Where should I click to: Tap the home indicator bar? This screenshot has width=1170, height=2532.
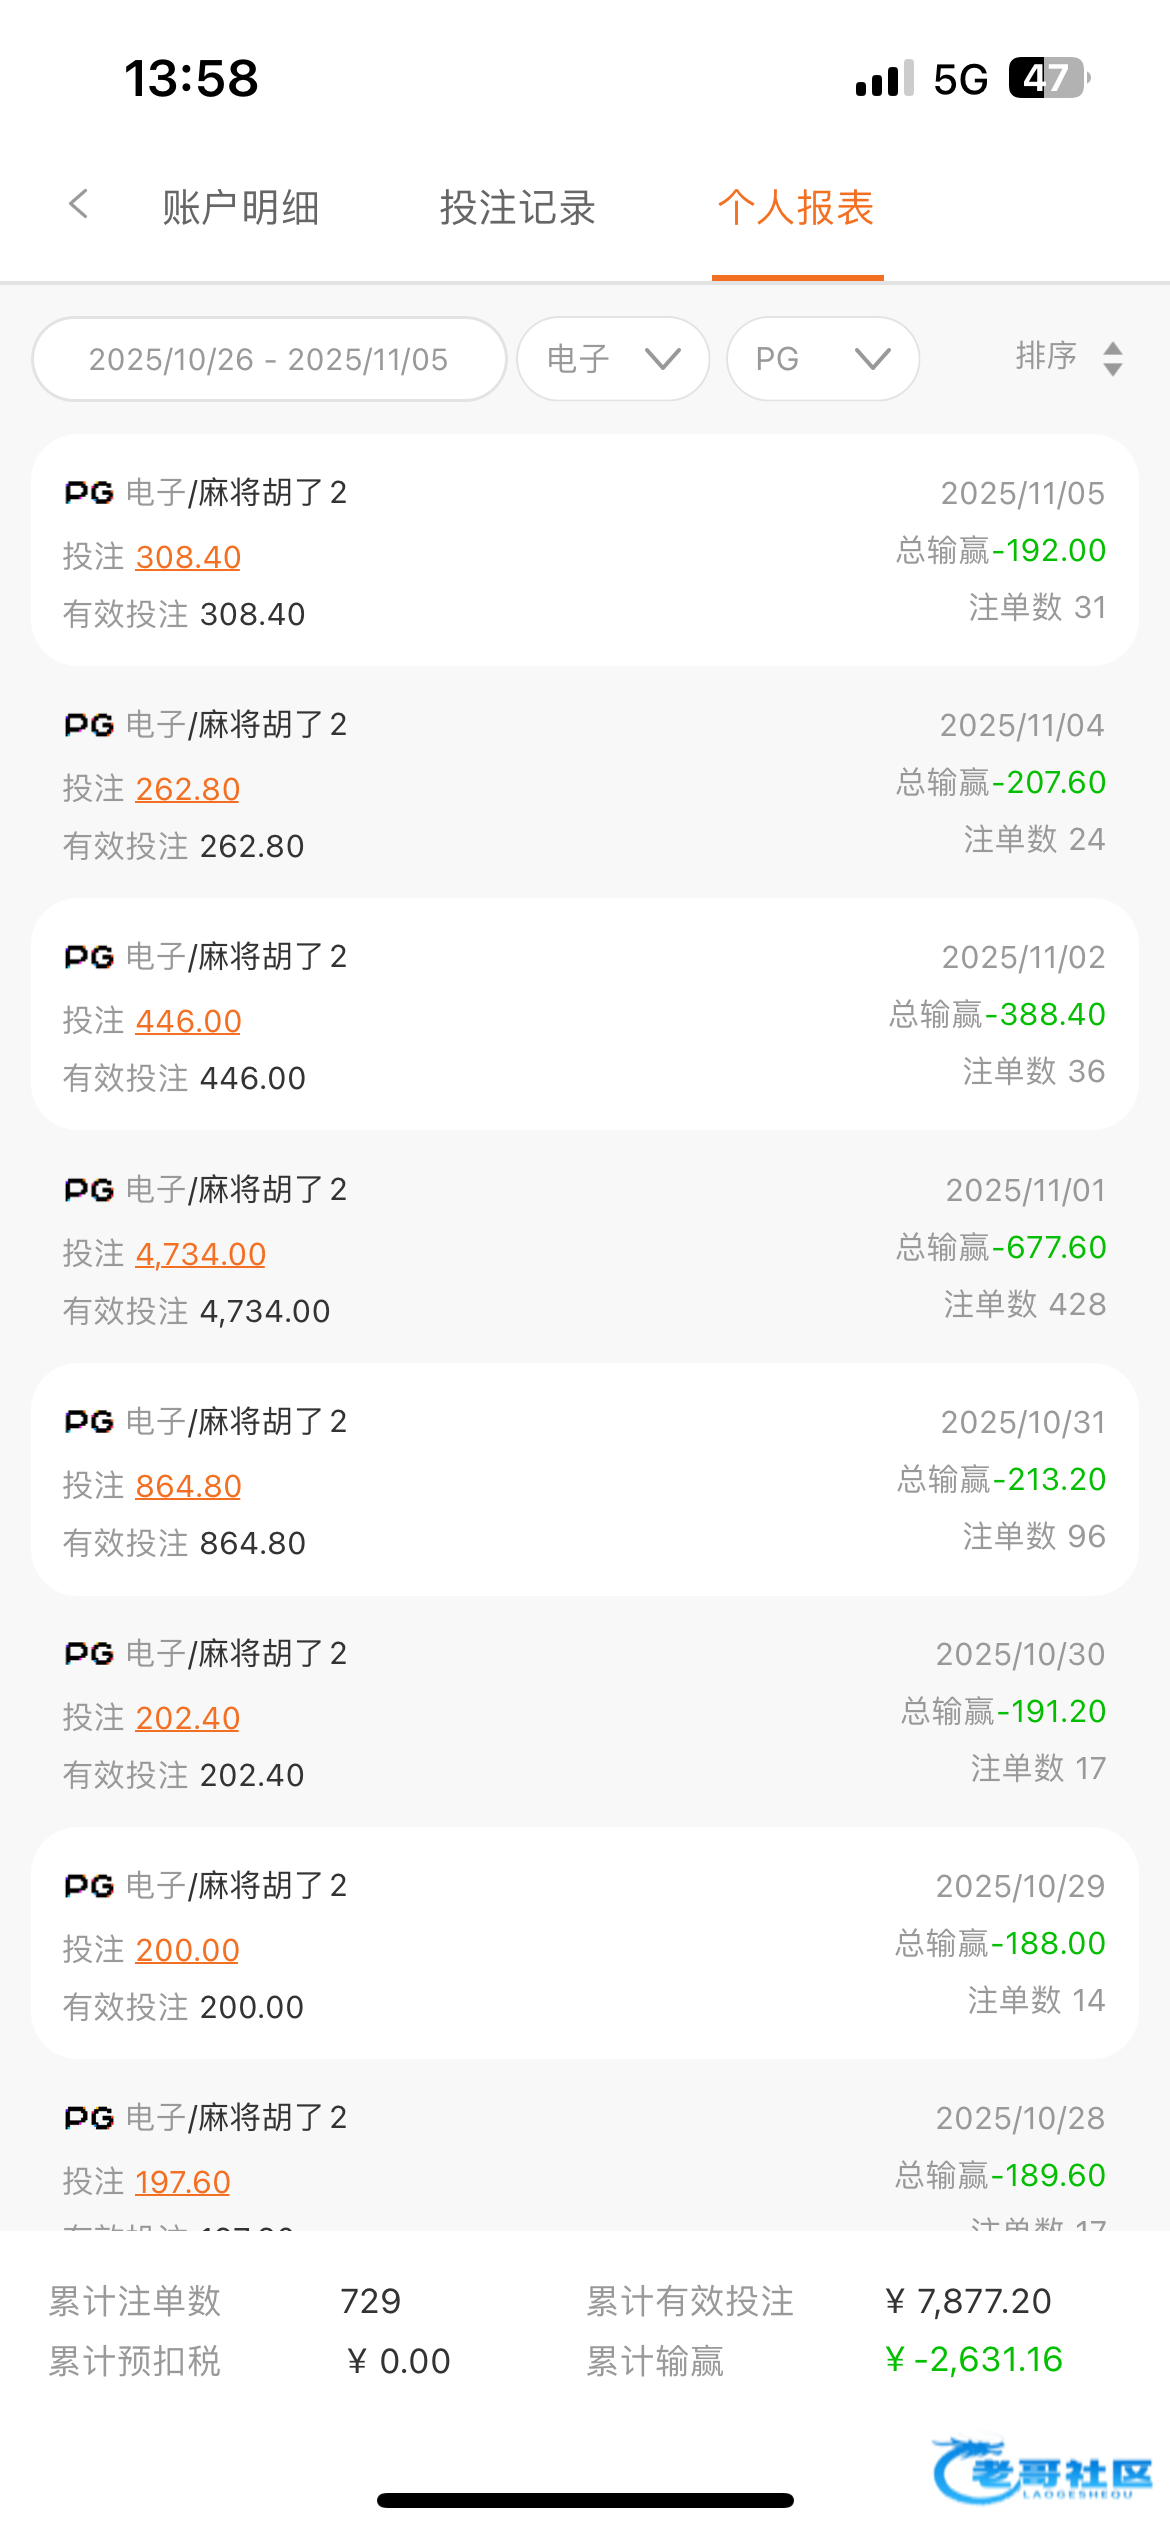[x=585, y=2501]
